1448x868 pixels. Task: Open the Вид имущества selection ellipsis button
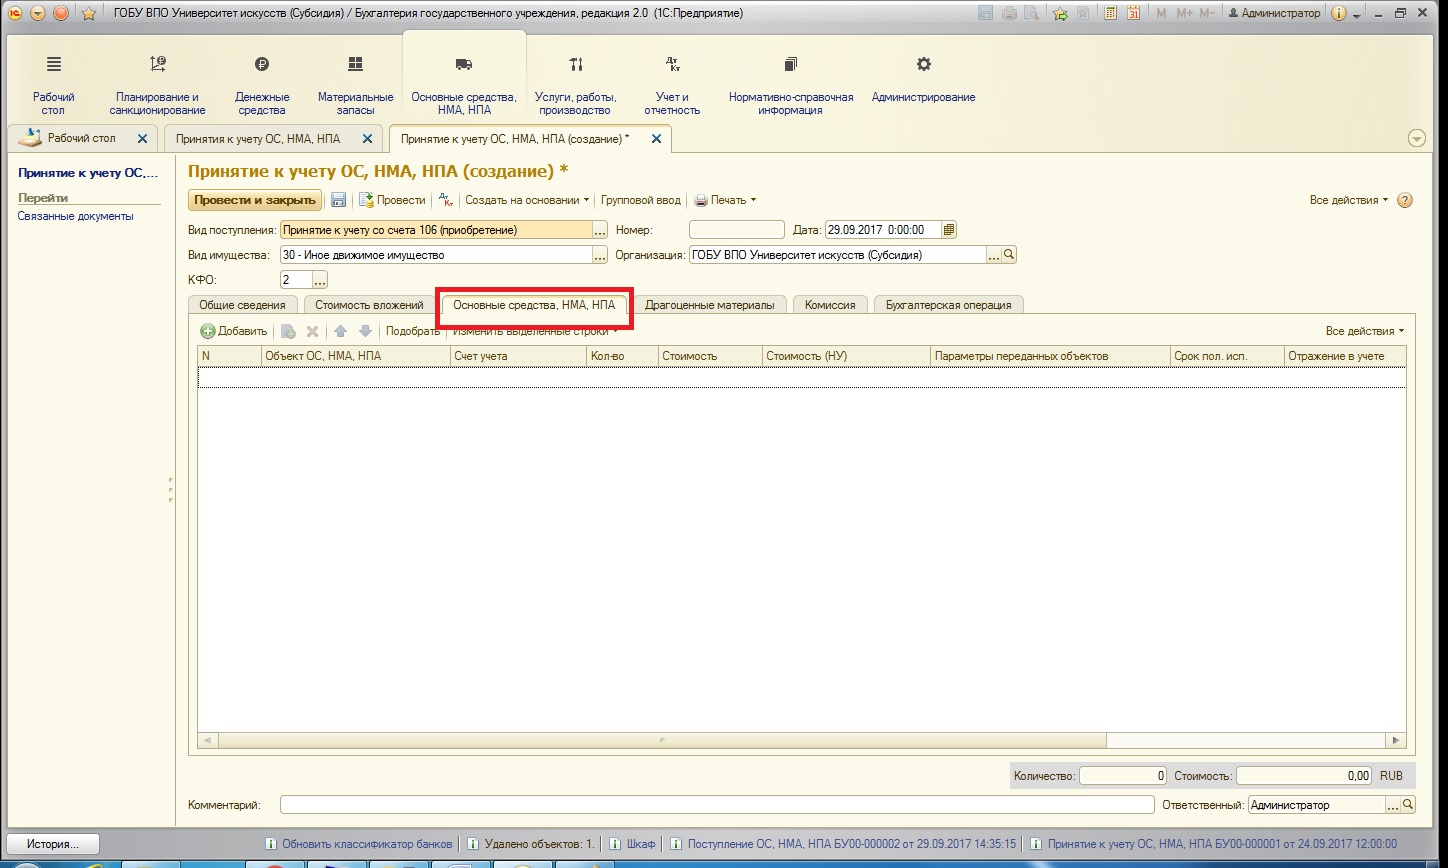600,255
